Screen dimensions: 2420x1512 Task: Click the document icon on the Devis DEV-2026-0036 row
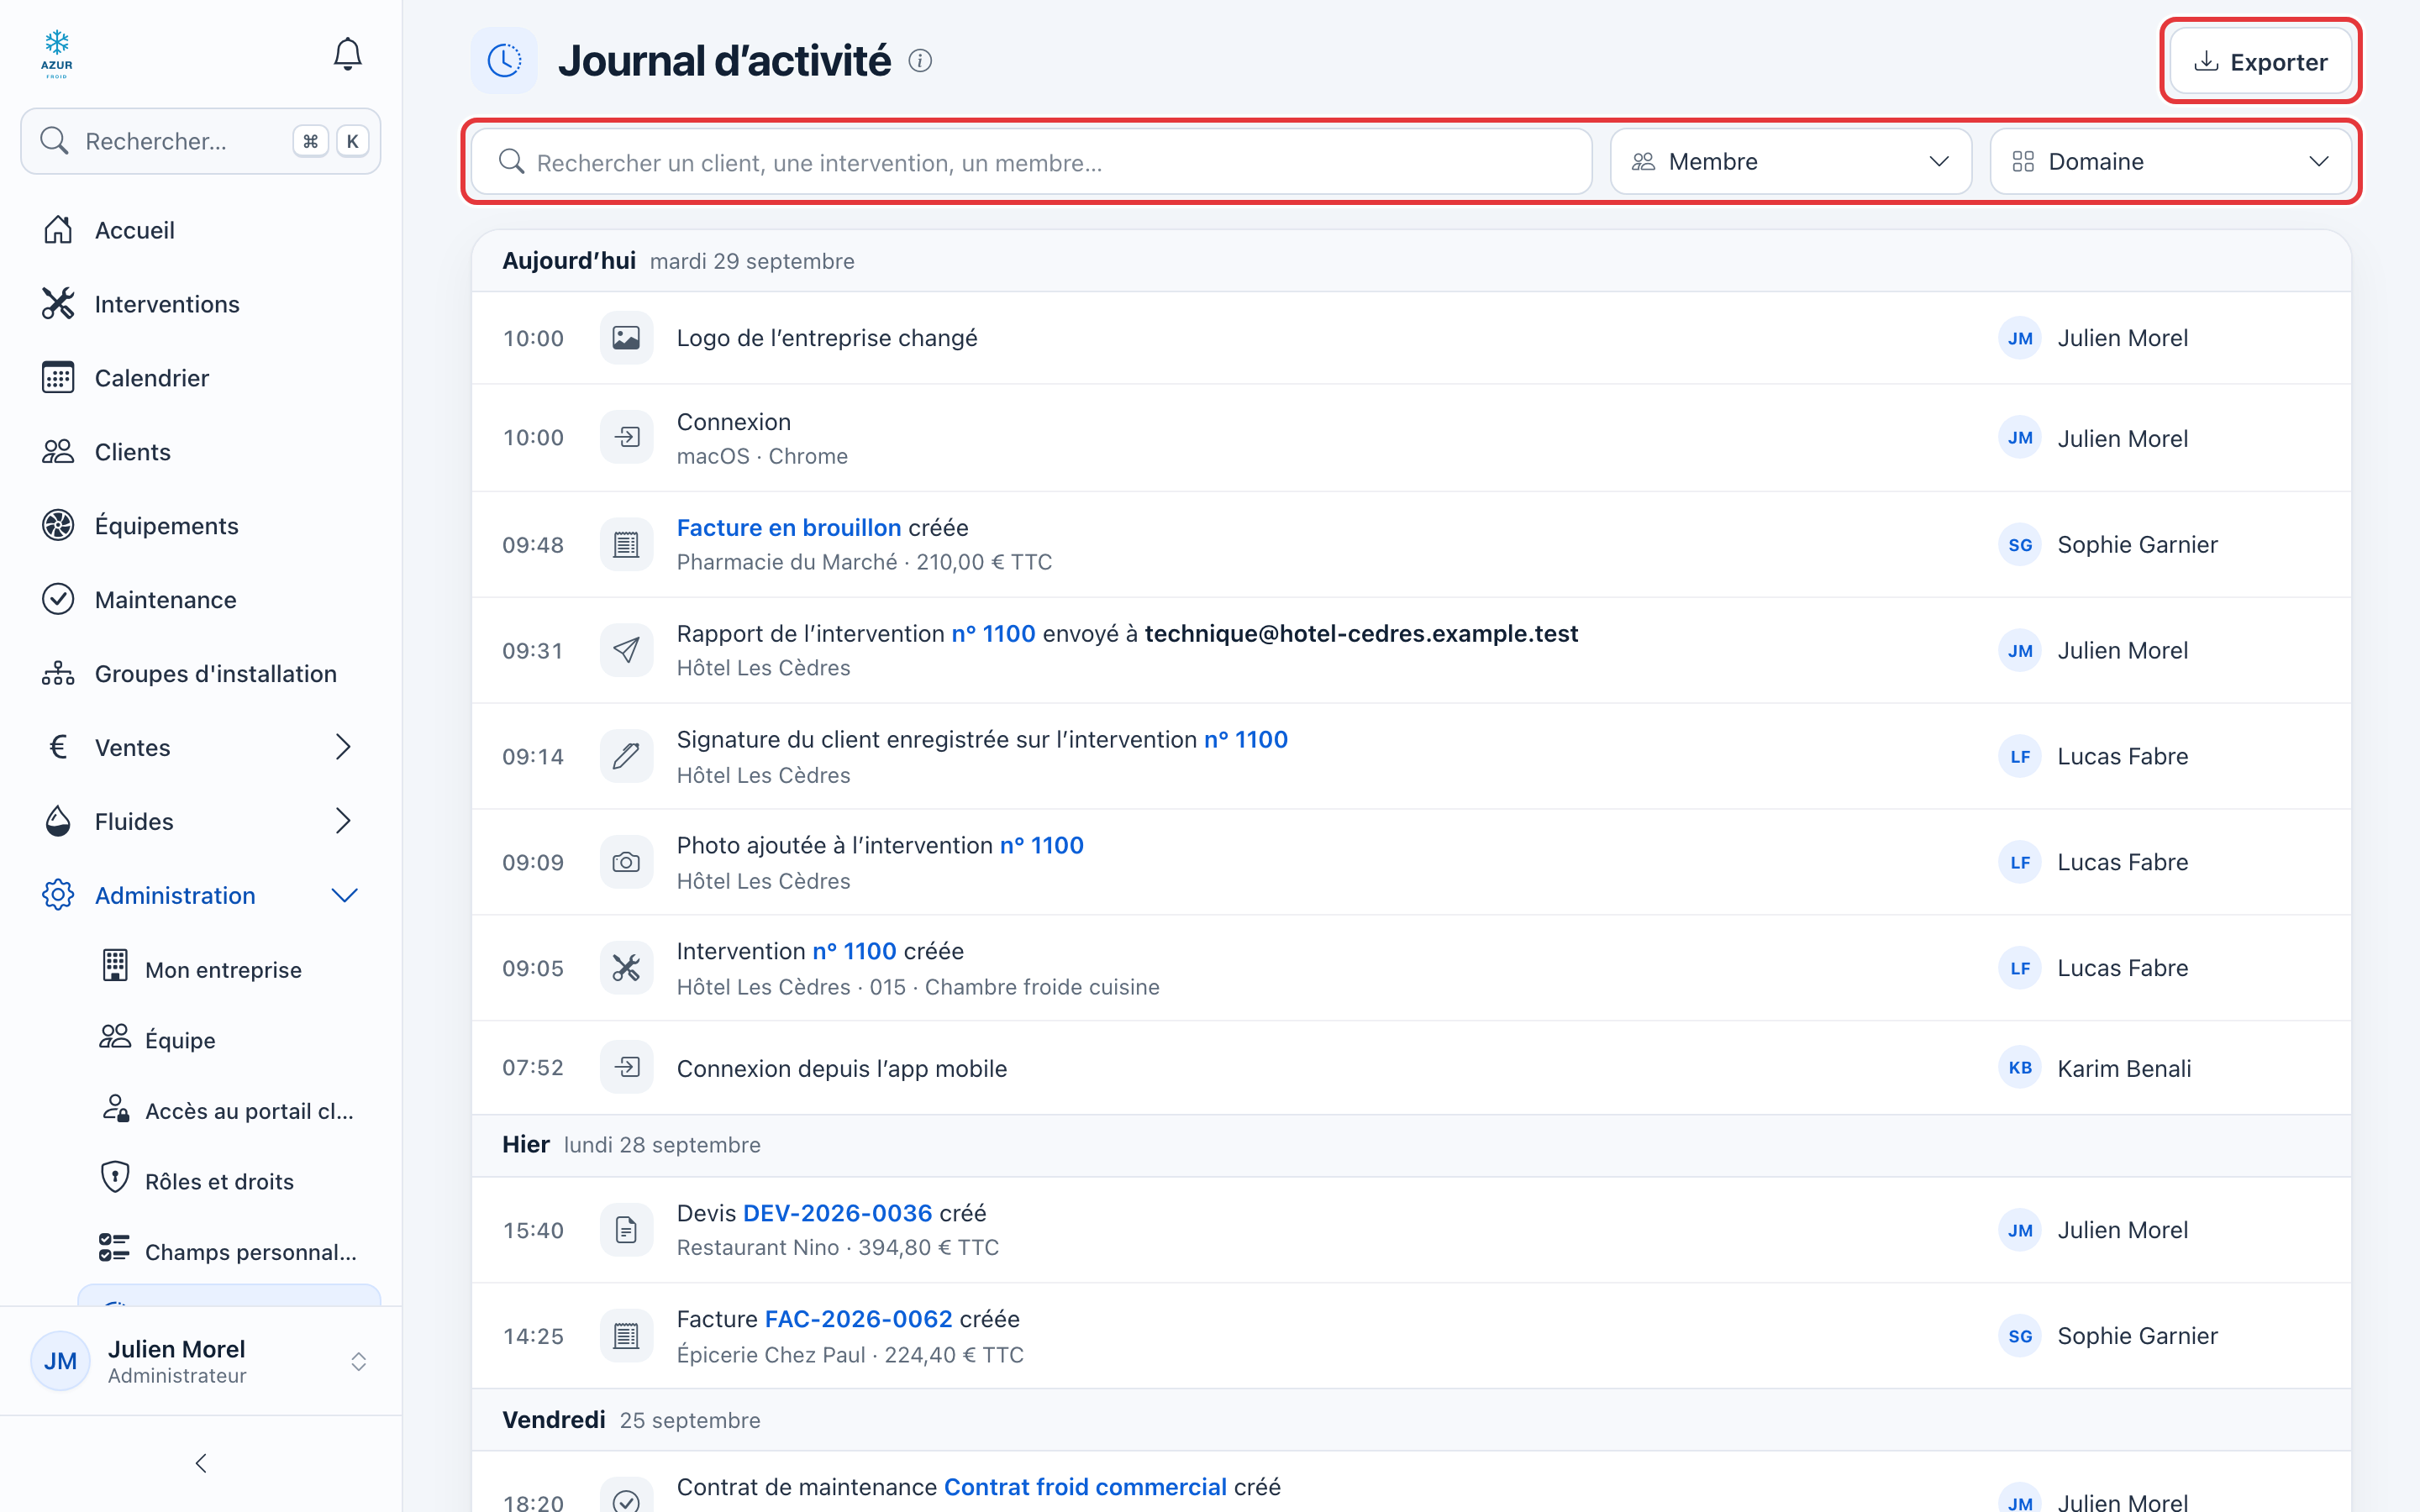click(x=626, y=1230)
